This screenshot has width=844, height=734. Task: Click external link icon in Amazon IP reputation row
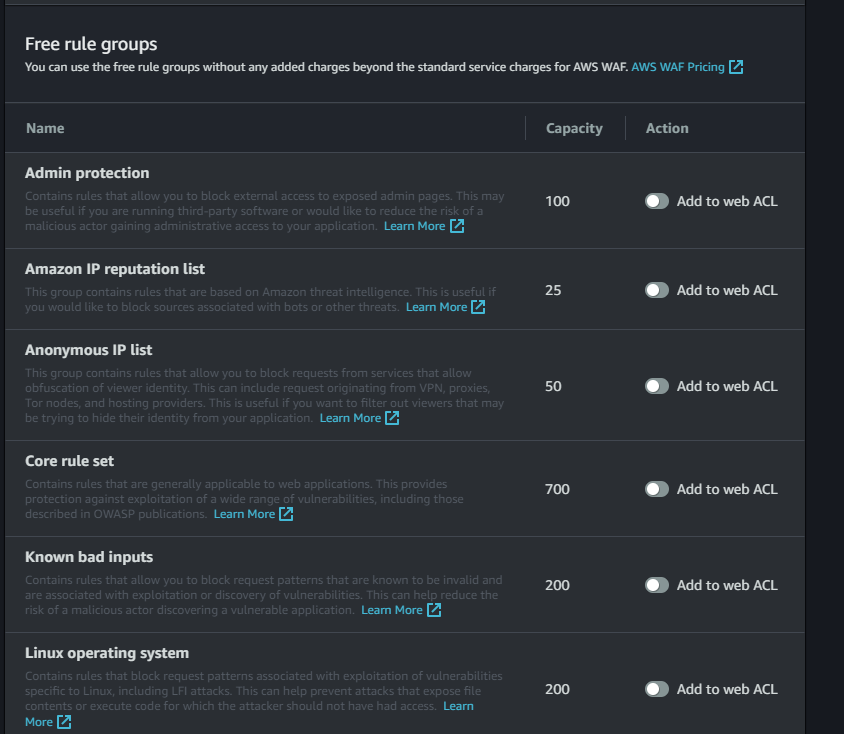click(478, 307)
